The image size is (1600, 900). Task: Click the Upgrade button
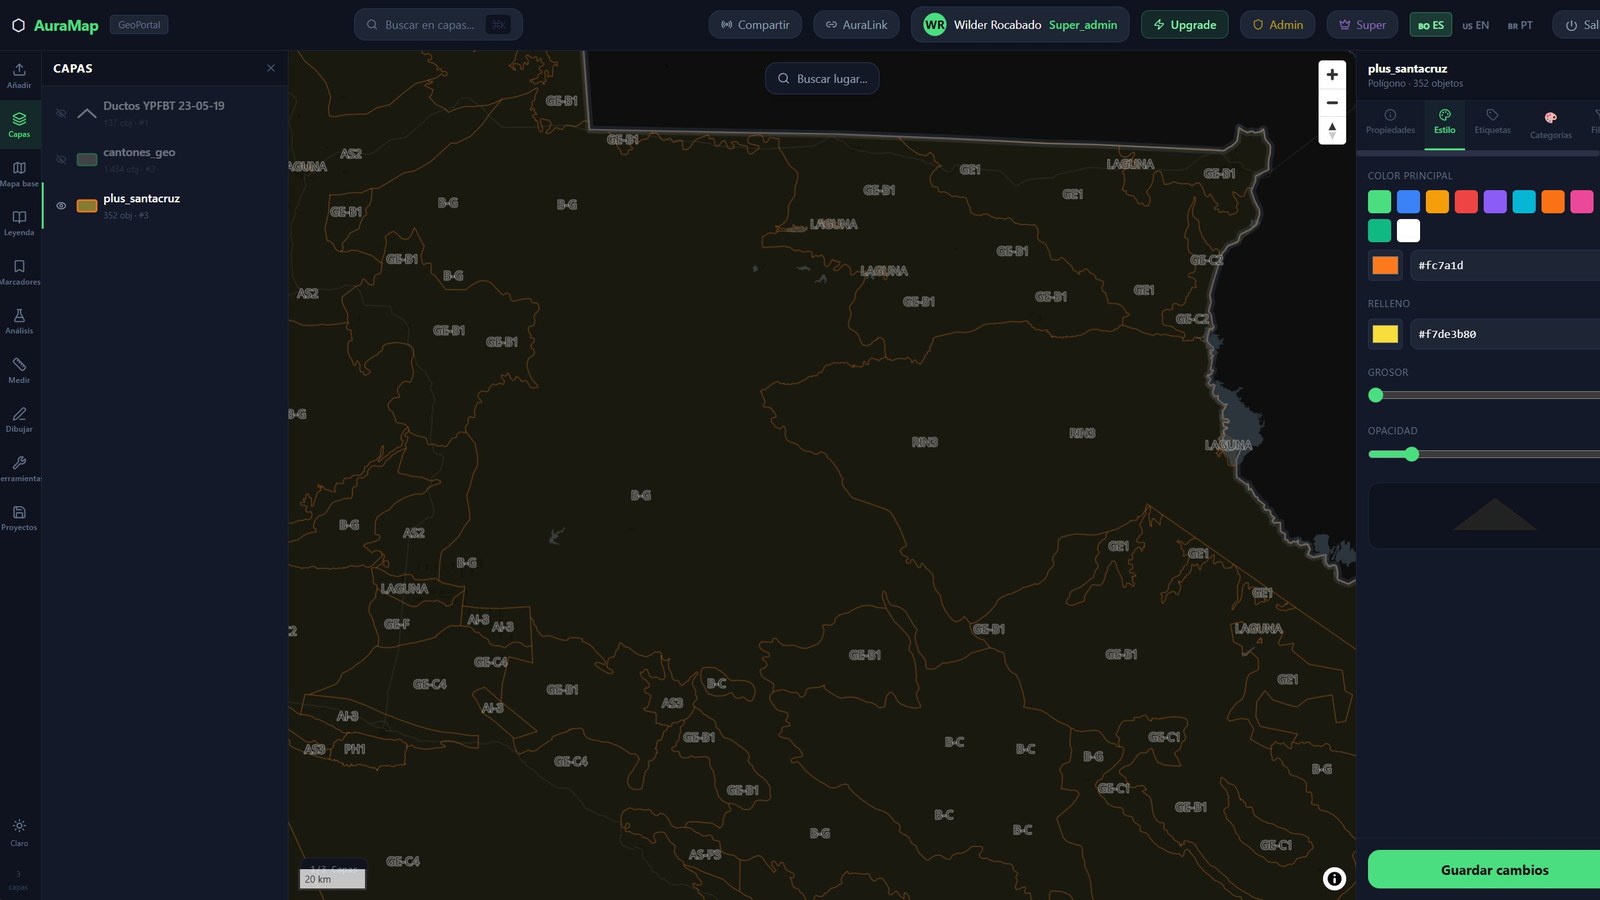click(1185, 25)
